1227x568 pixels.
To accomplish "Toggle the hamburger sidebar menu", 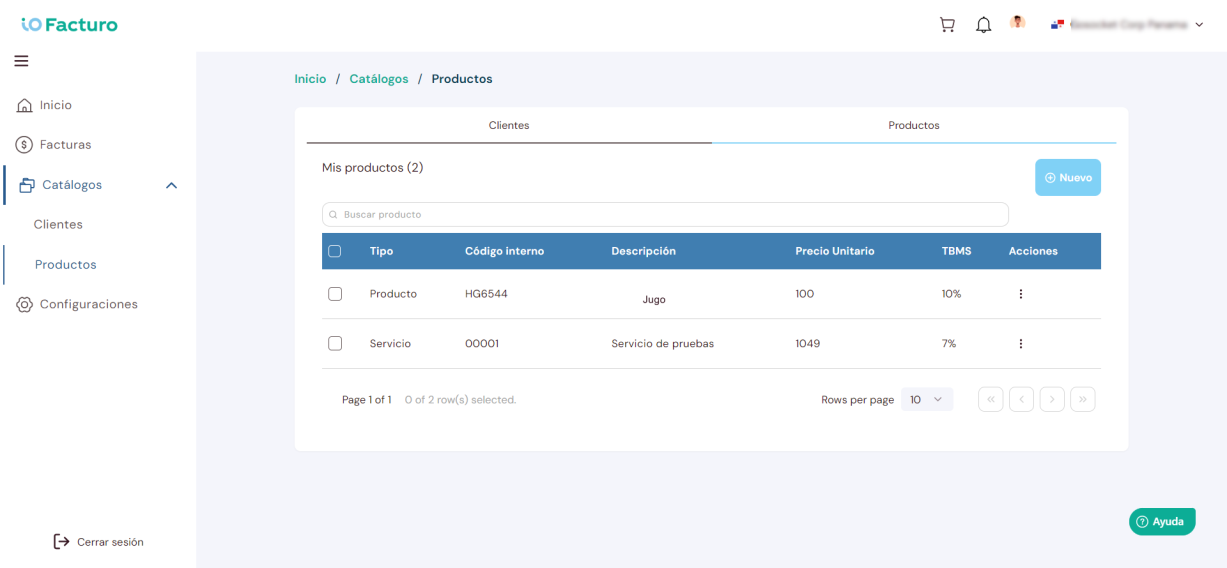I will click(x=21, y=61).
